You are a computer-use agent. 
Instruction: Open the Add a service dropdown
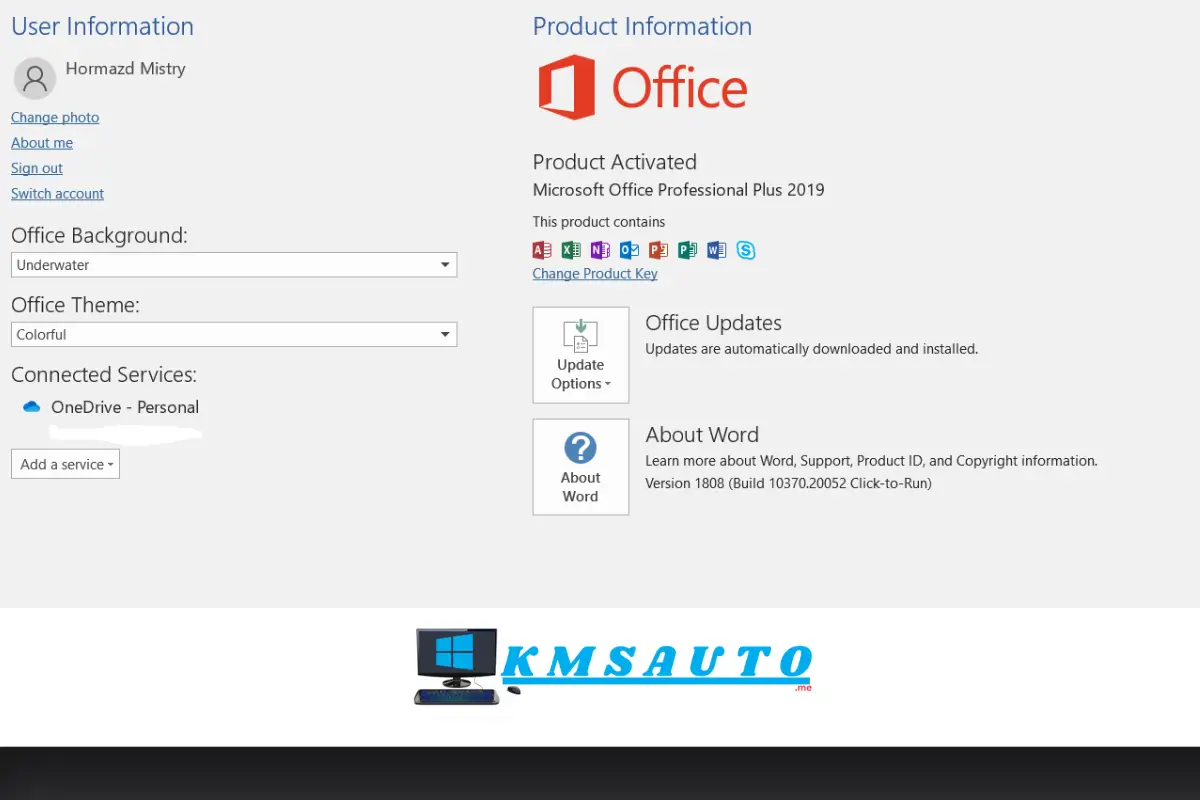point(66,464)
